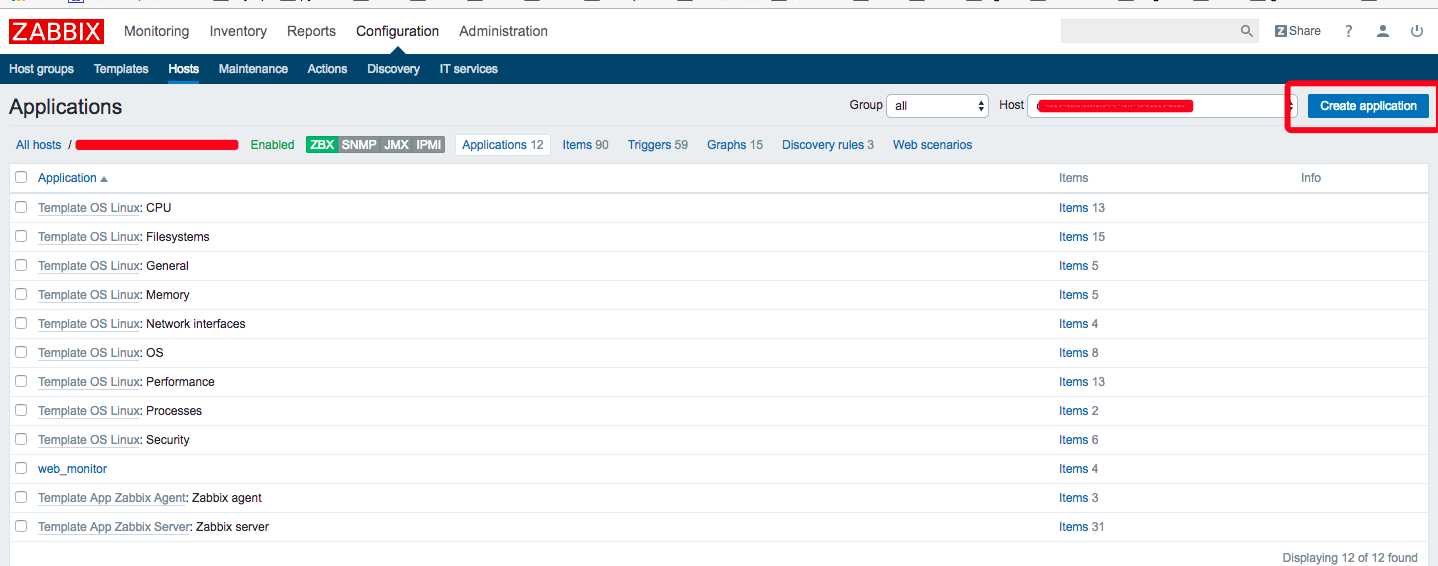Click the Create application button
This screenshot has height=566, width=1438.
(x=1368, y=105)
